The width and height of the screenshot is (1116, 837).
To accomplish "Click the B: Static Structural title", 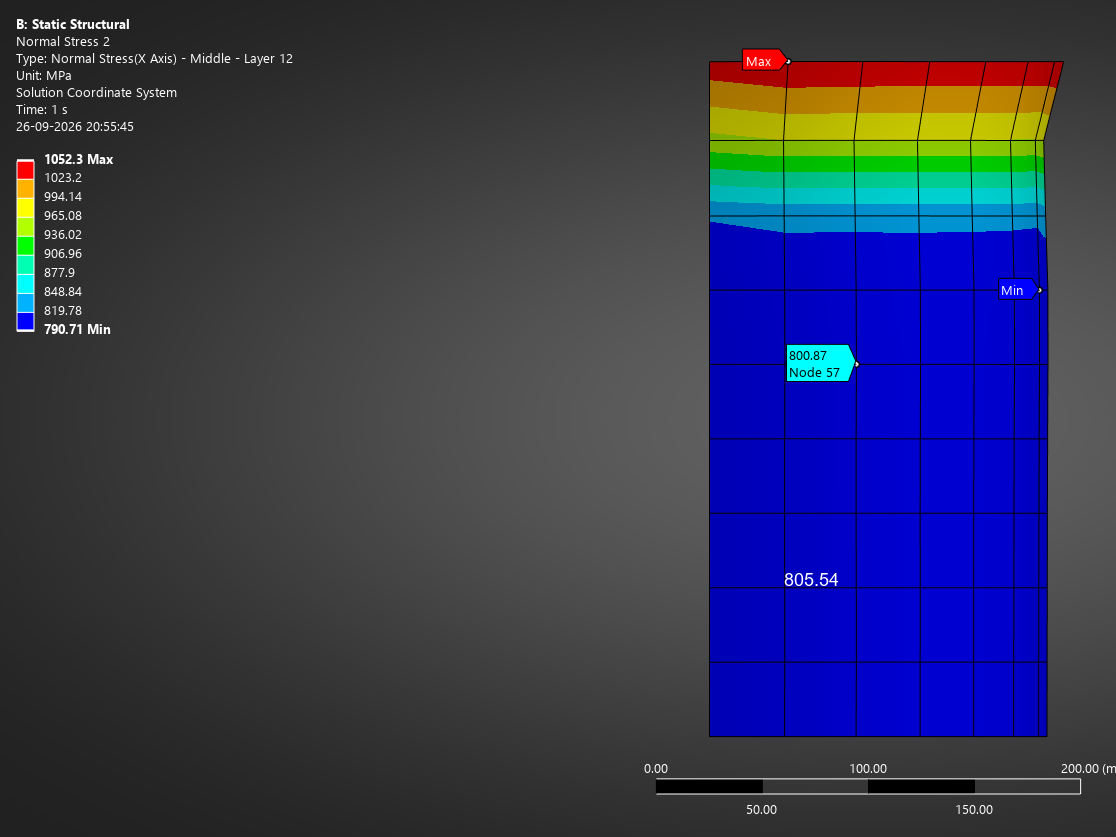I will pyautogui.click(x=73, y=24).
